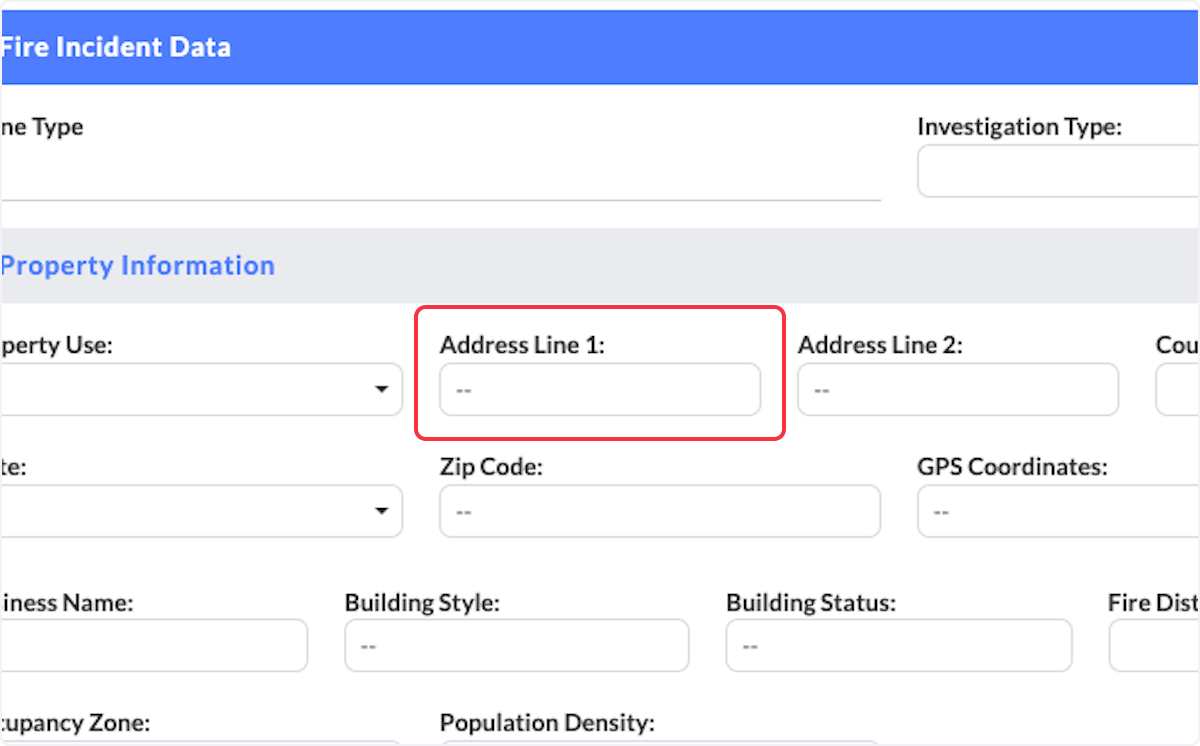Click the Investigation Type field

click(x=1058, y=171)
